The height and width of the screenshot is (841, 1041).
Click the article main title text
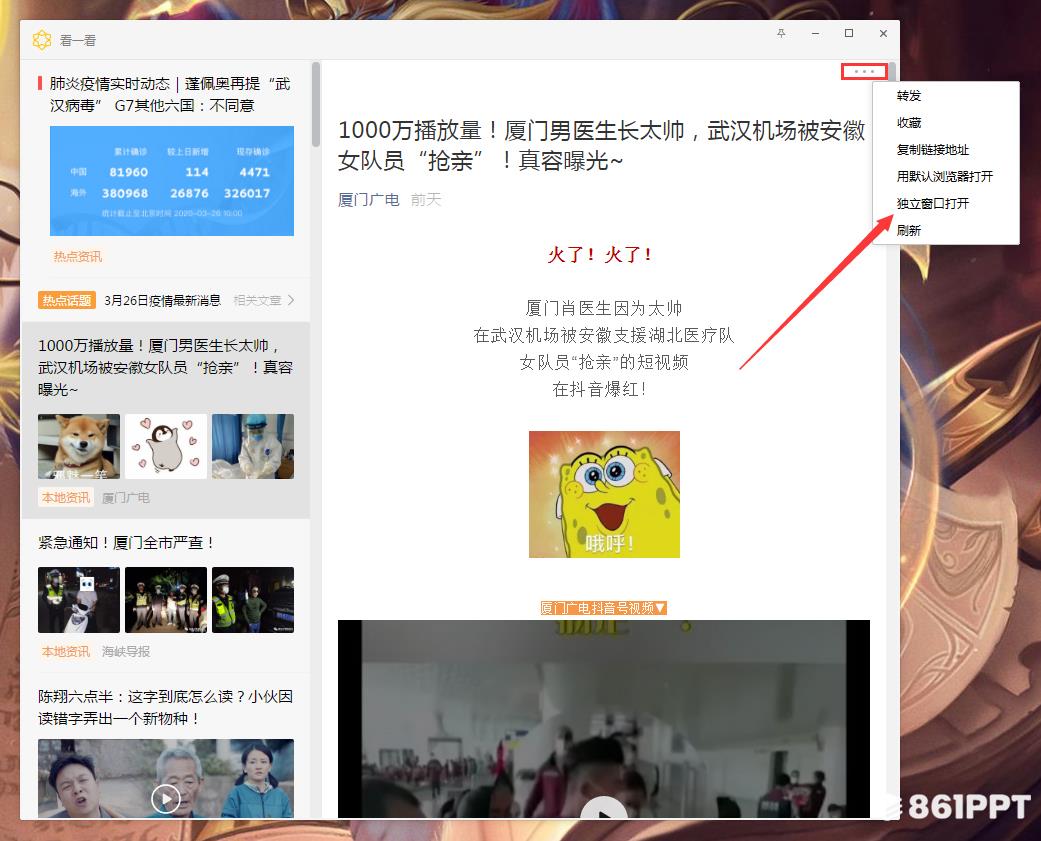tap(601, 145)
